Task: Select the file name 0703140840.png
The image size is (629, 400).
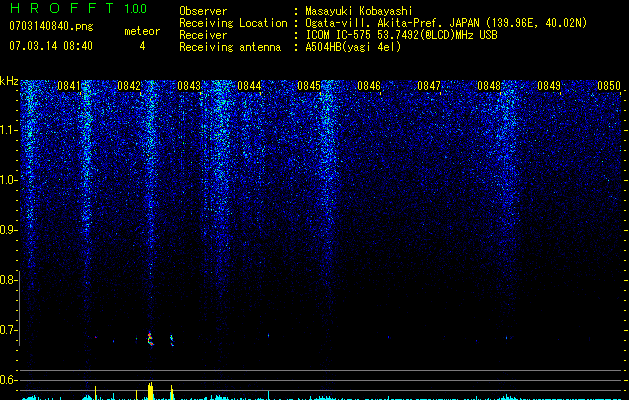Action: click(x=51, y=27)
